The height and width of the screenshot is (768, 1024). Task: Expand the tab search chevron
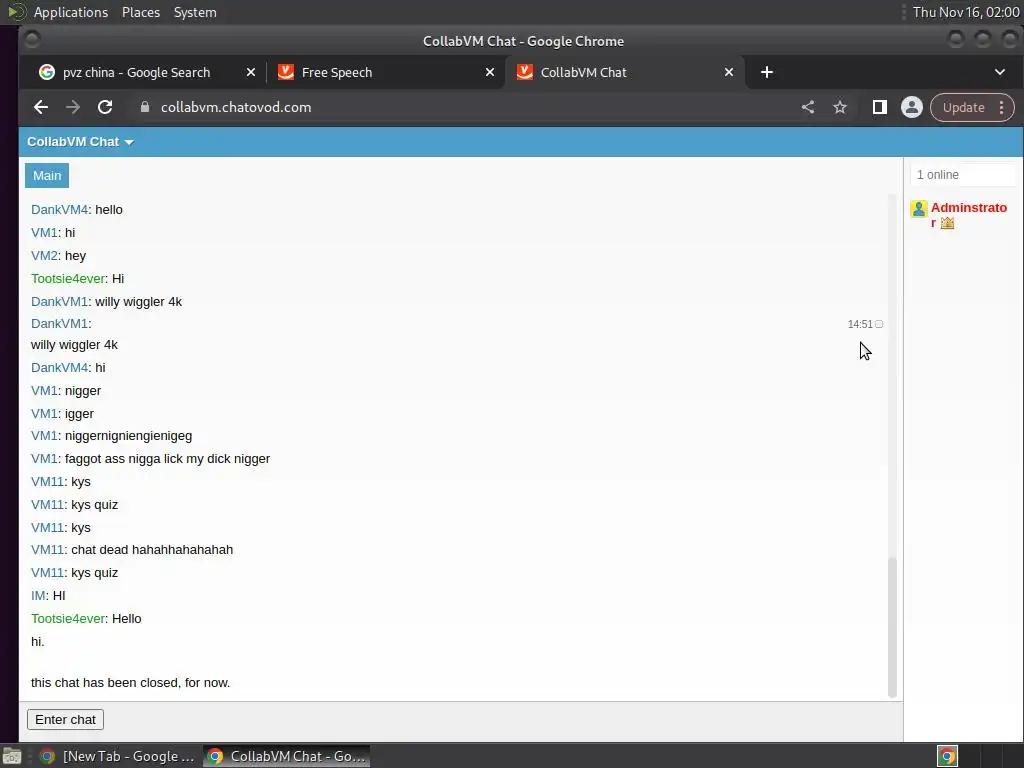click(x=1000, y=72)
